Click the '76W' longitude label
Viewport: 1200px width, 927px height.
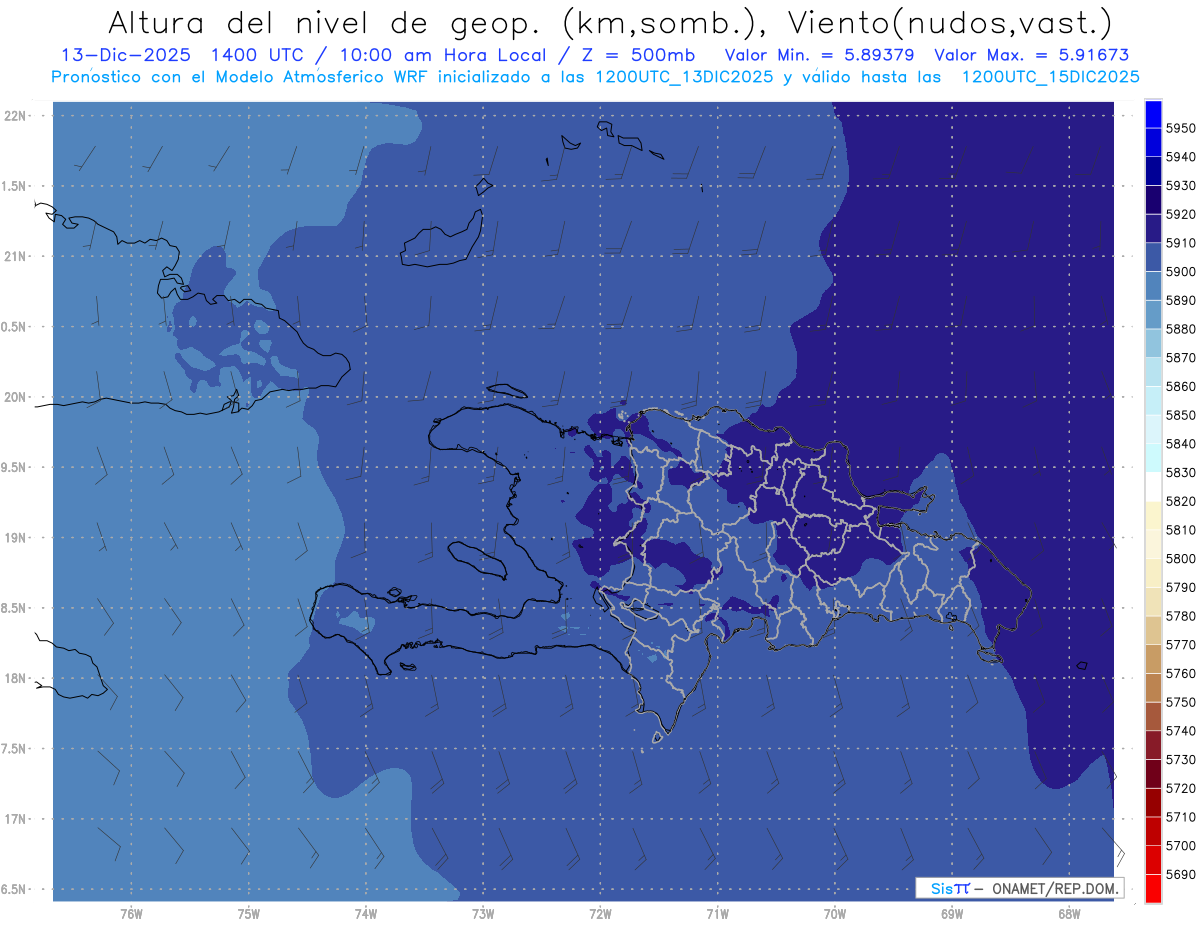click(x=131, y=913)
